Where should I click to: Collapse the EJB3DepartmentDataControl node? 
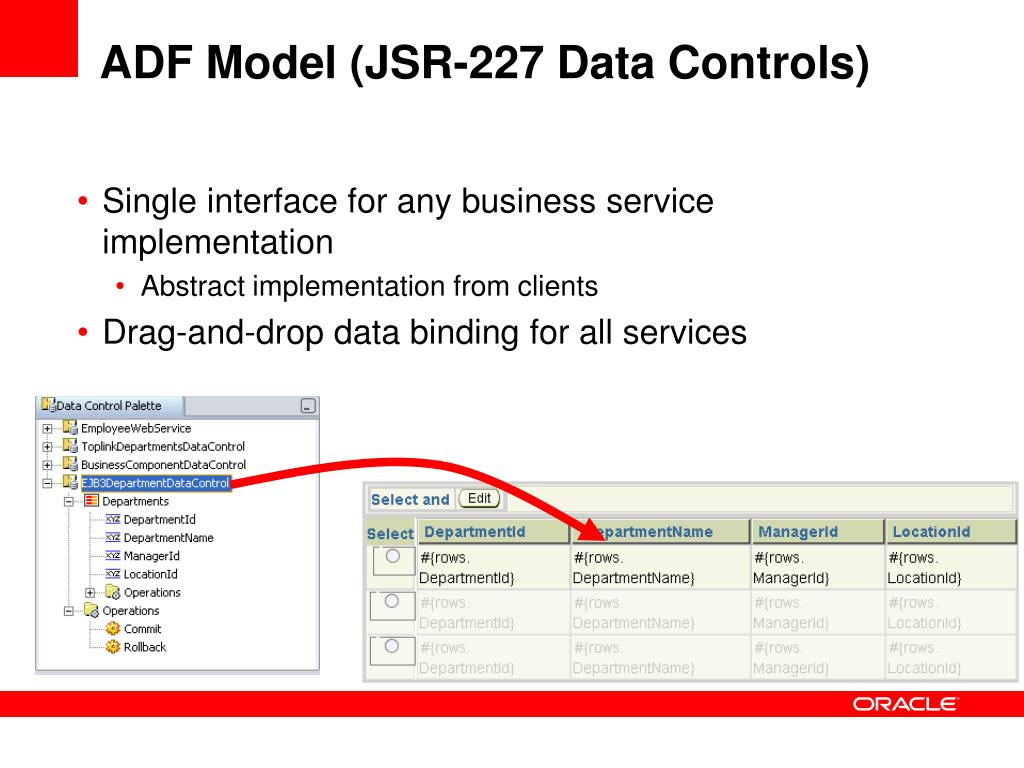[x=47, y=483]
